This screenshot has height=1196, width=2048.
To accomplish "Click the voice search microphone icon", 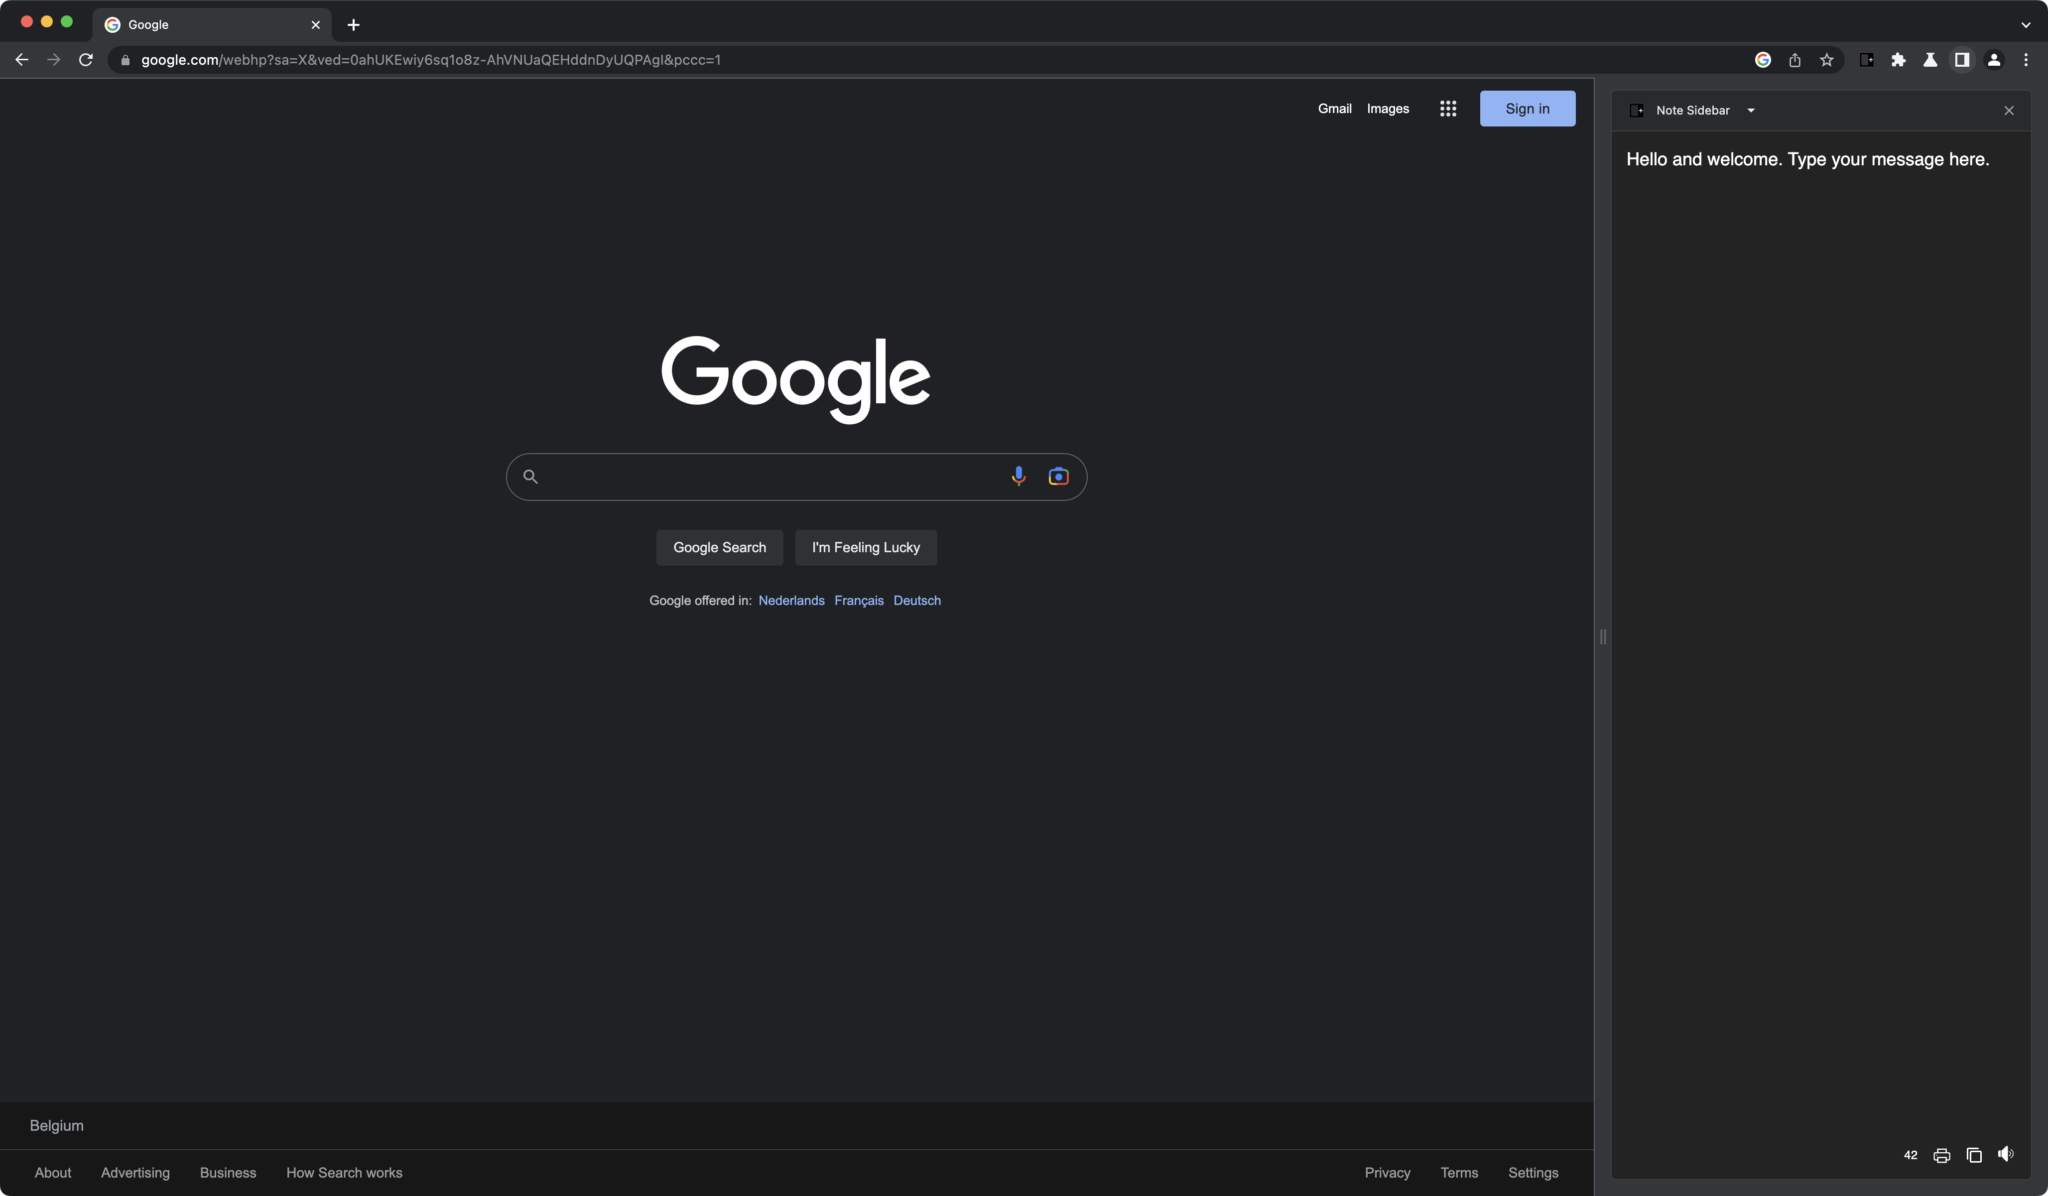I will point(1019,476).
